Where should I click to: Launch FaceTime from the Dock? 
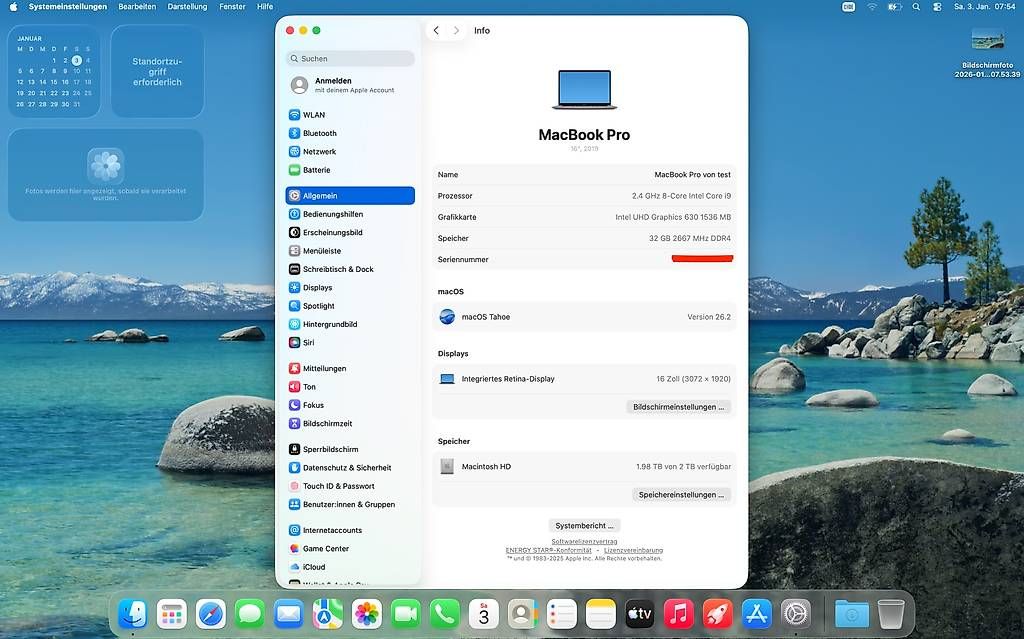click(x=406, y=614)
